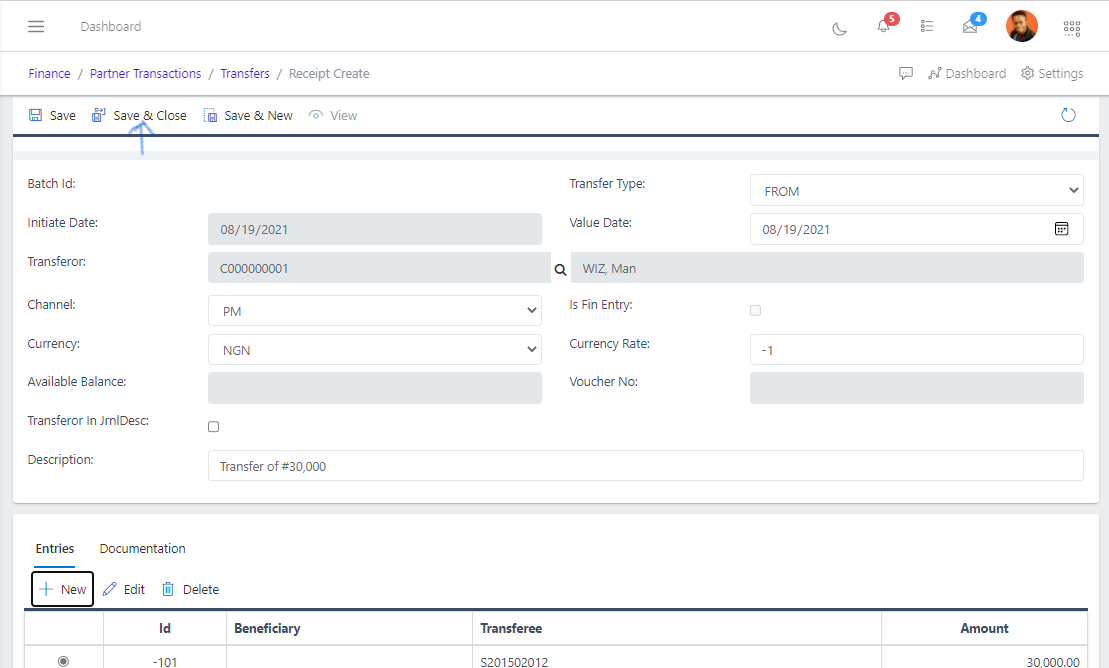
Task: Open the user profile avatar
Action: [1021, 26]
